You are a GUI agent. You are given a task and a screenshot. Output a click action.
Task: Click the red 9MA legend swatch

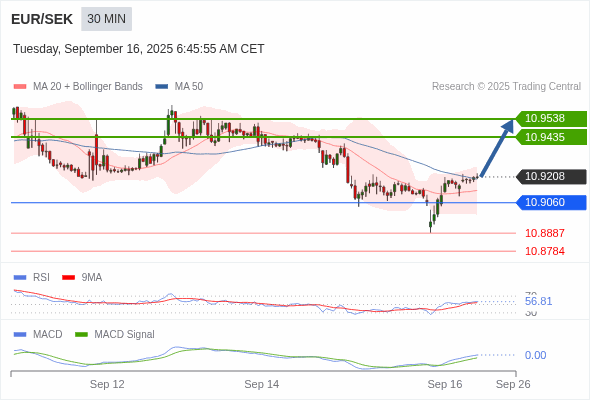coord(68,278)
